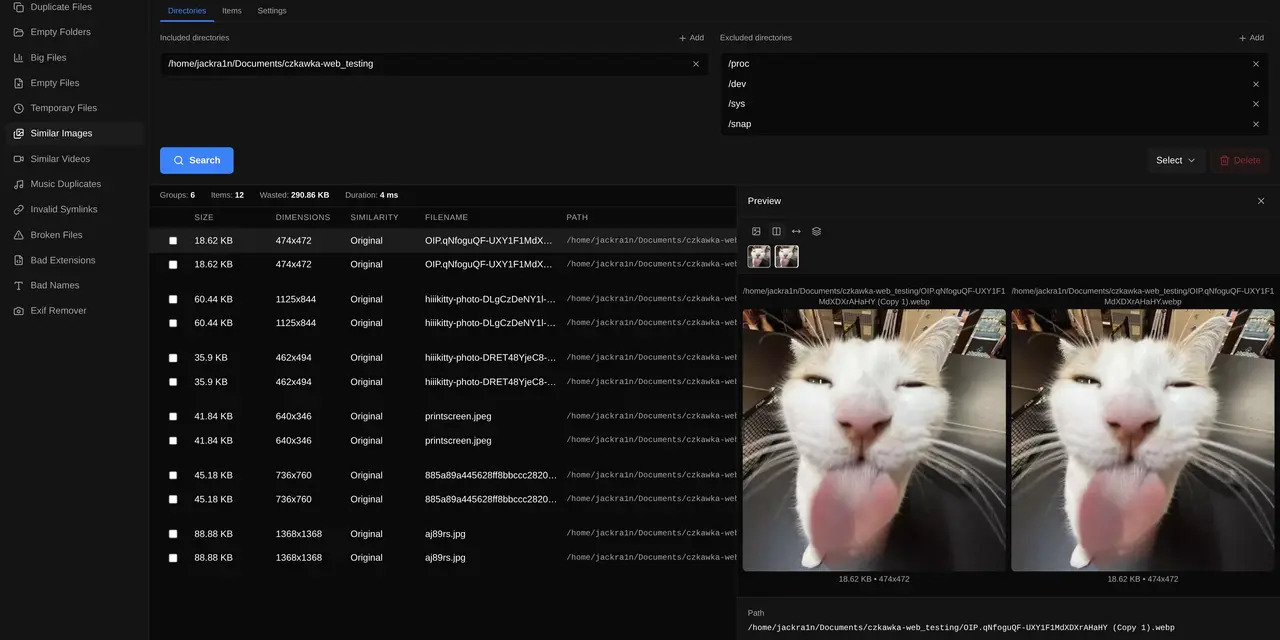
Task: Sort results by the DIMENSIONS column
Action: coord(303,217)
